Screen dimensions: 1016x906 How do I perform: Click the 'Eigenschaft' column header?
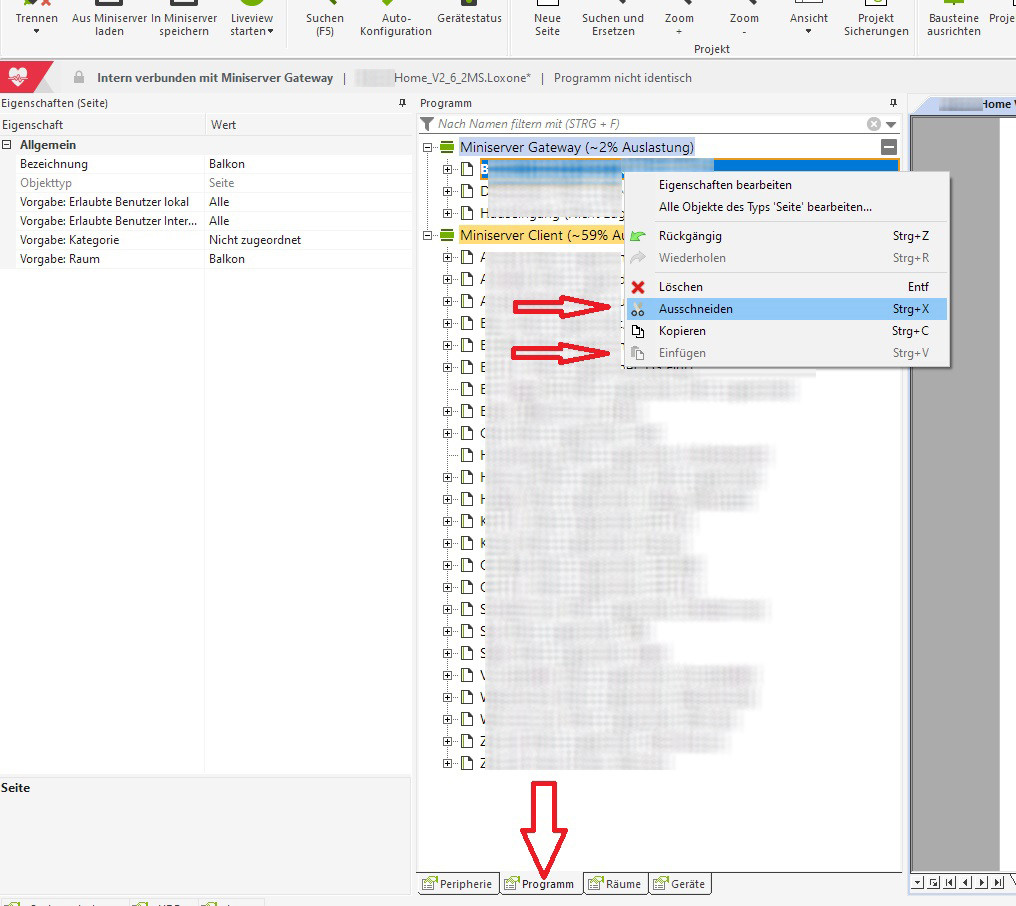(102, 125)
